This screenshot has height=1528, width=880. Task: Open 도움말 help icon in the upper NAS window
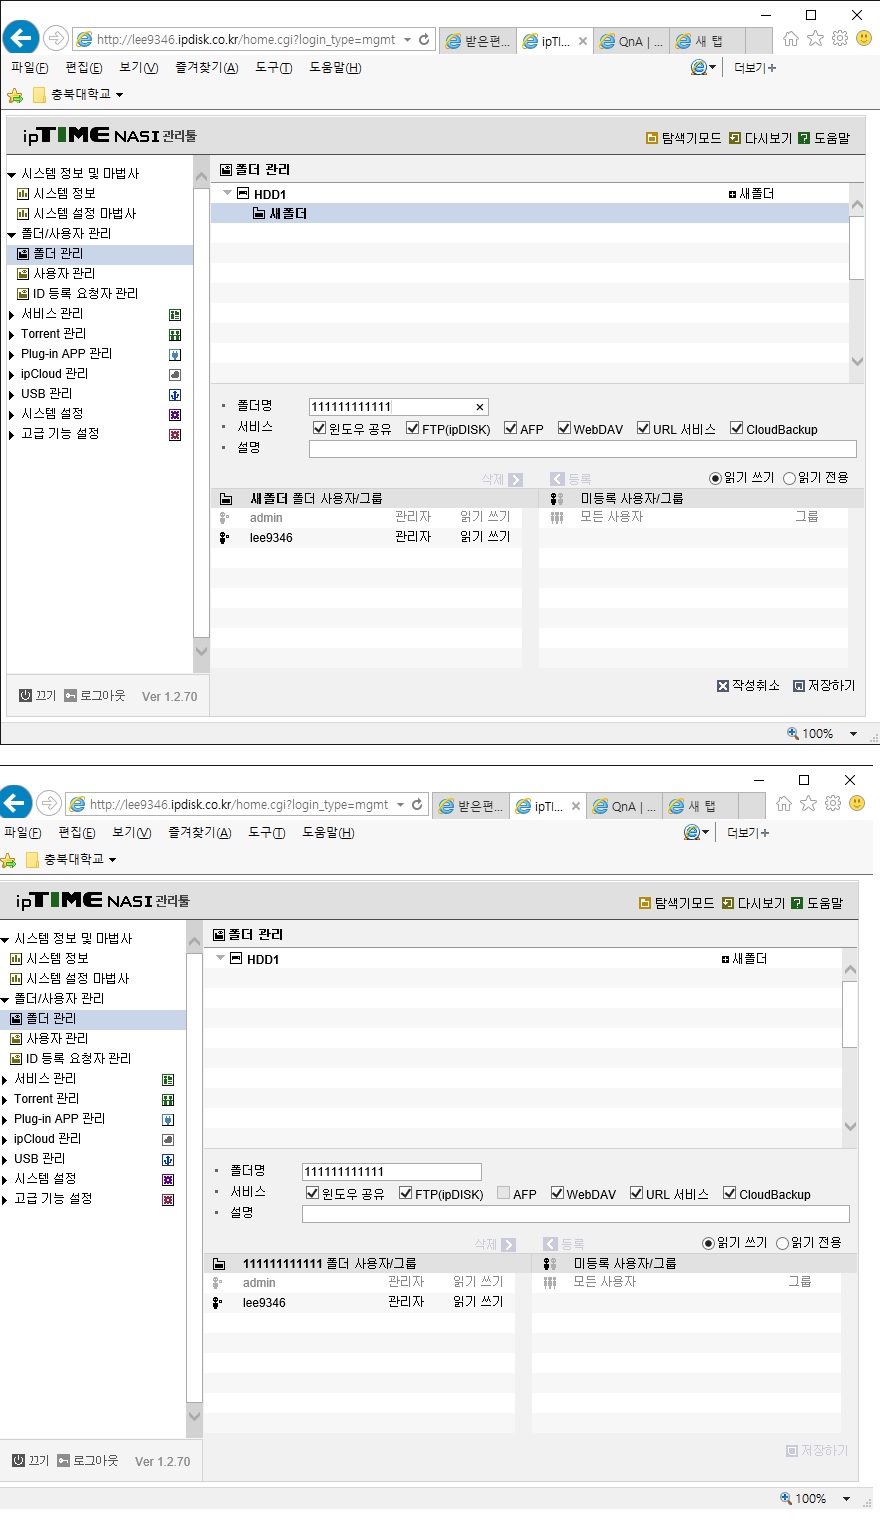805,138
